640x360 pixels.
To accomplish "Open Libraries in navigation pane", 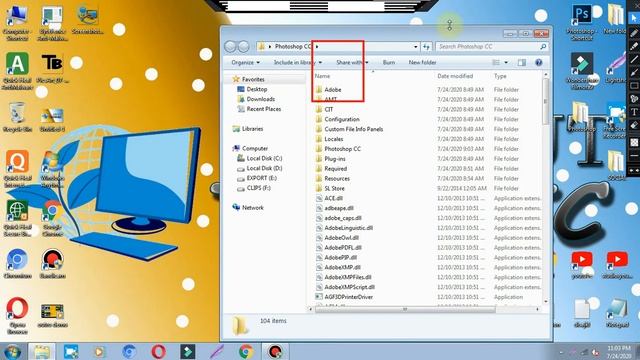I will coord(252,129).
